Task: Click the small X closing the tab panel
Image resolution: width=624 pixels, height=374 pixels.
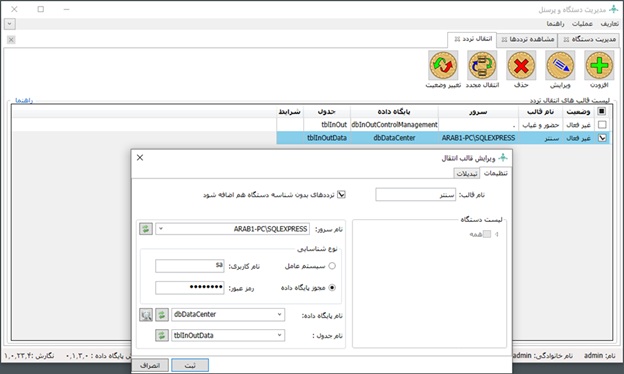Action: [x=11, y=39]
